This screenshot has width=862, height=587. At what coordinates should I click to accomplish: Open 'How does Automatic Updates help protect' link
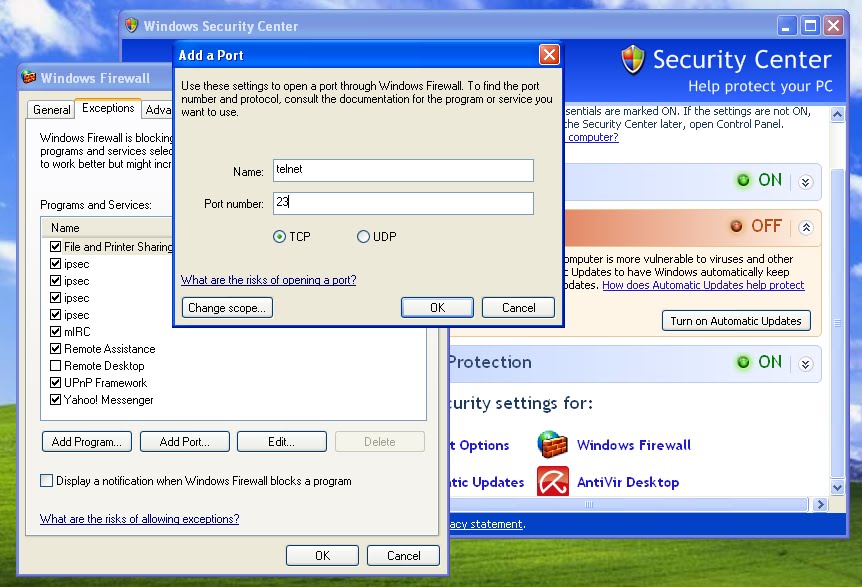click(x=703, y=285)
